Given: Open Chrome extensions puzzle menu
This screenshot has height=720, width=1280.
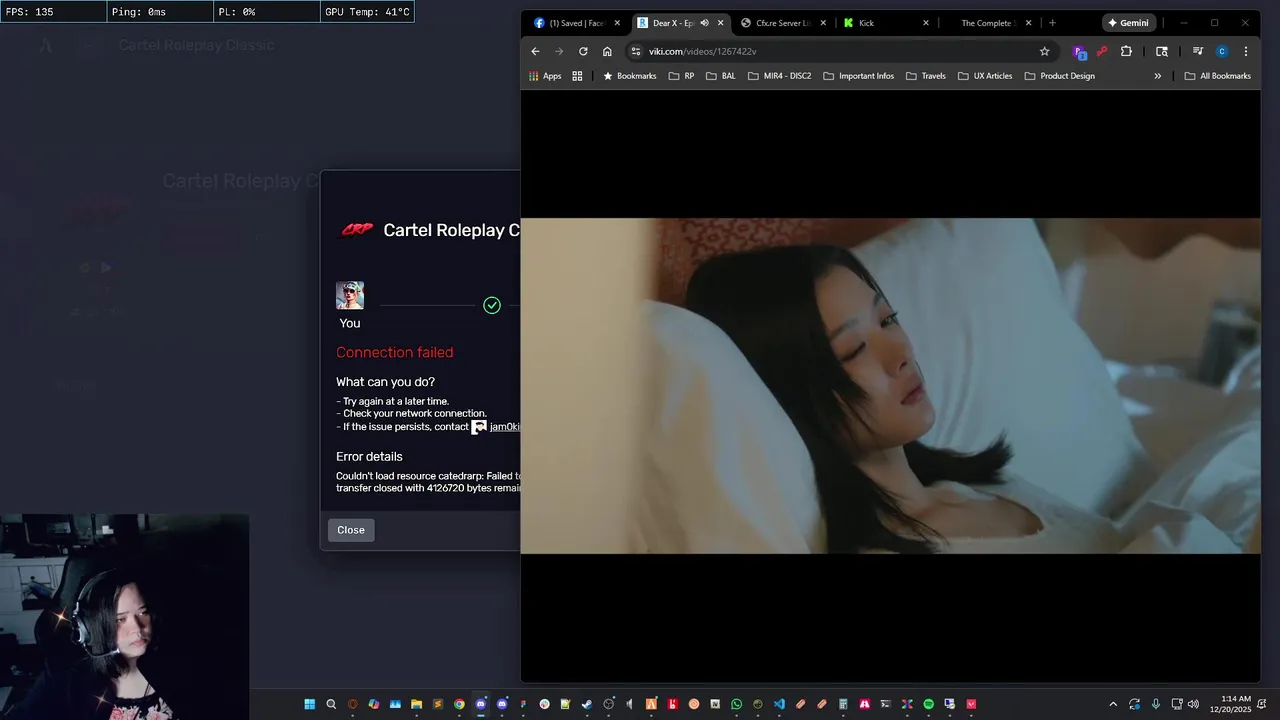Looking at the screenshot, I should point(1126,51).
